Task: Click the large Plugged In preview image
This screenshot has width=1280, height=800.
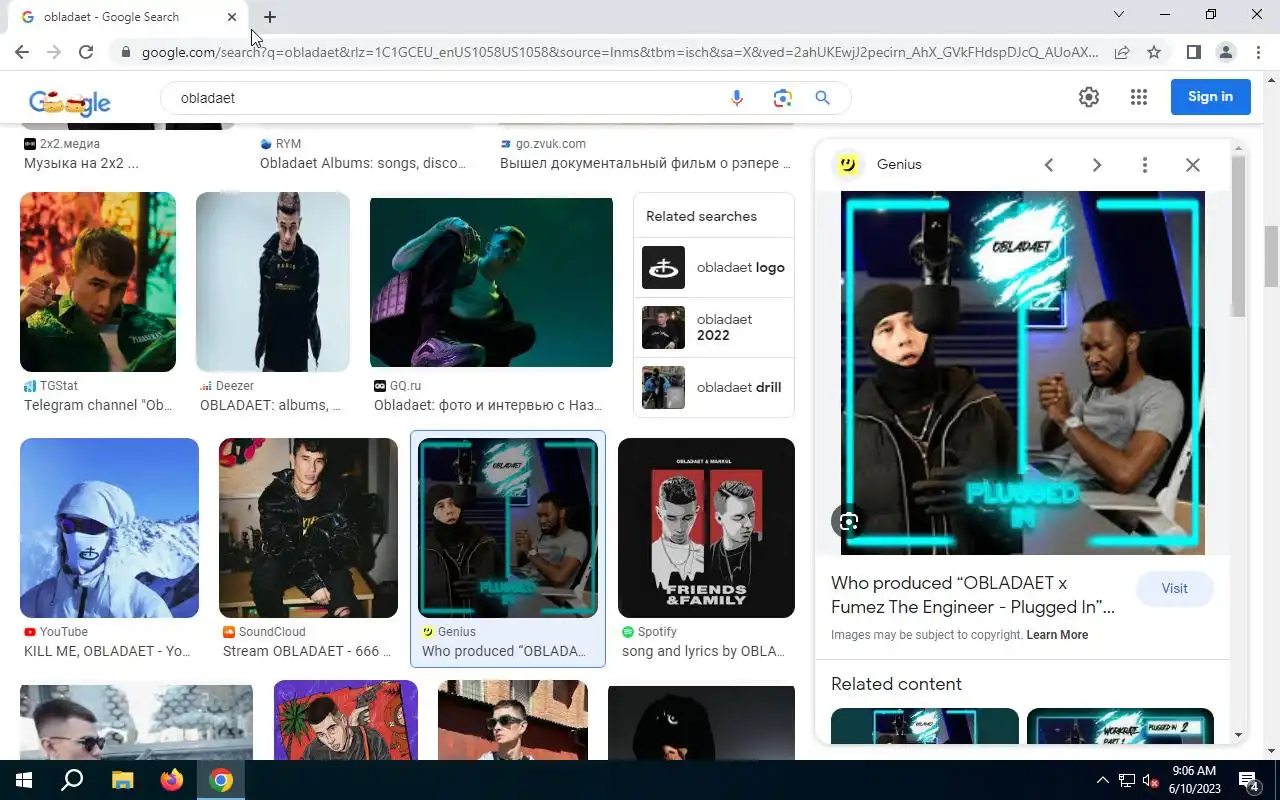Action: 1023,372
